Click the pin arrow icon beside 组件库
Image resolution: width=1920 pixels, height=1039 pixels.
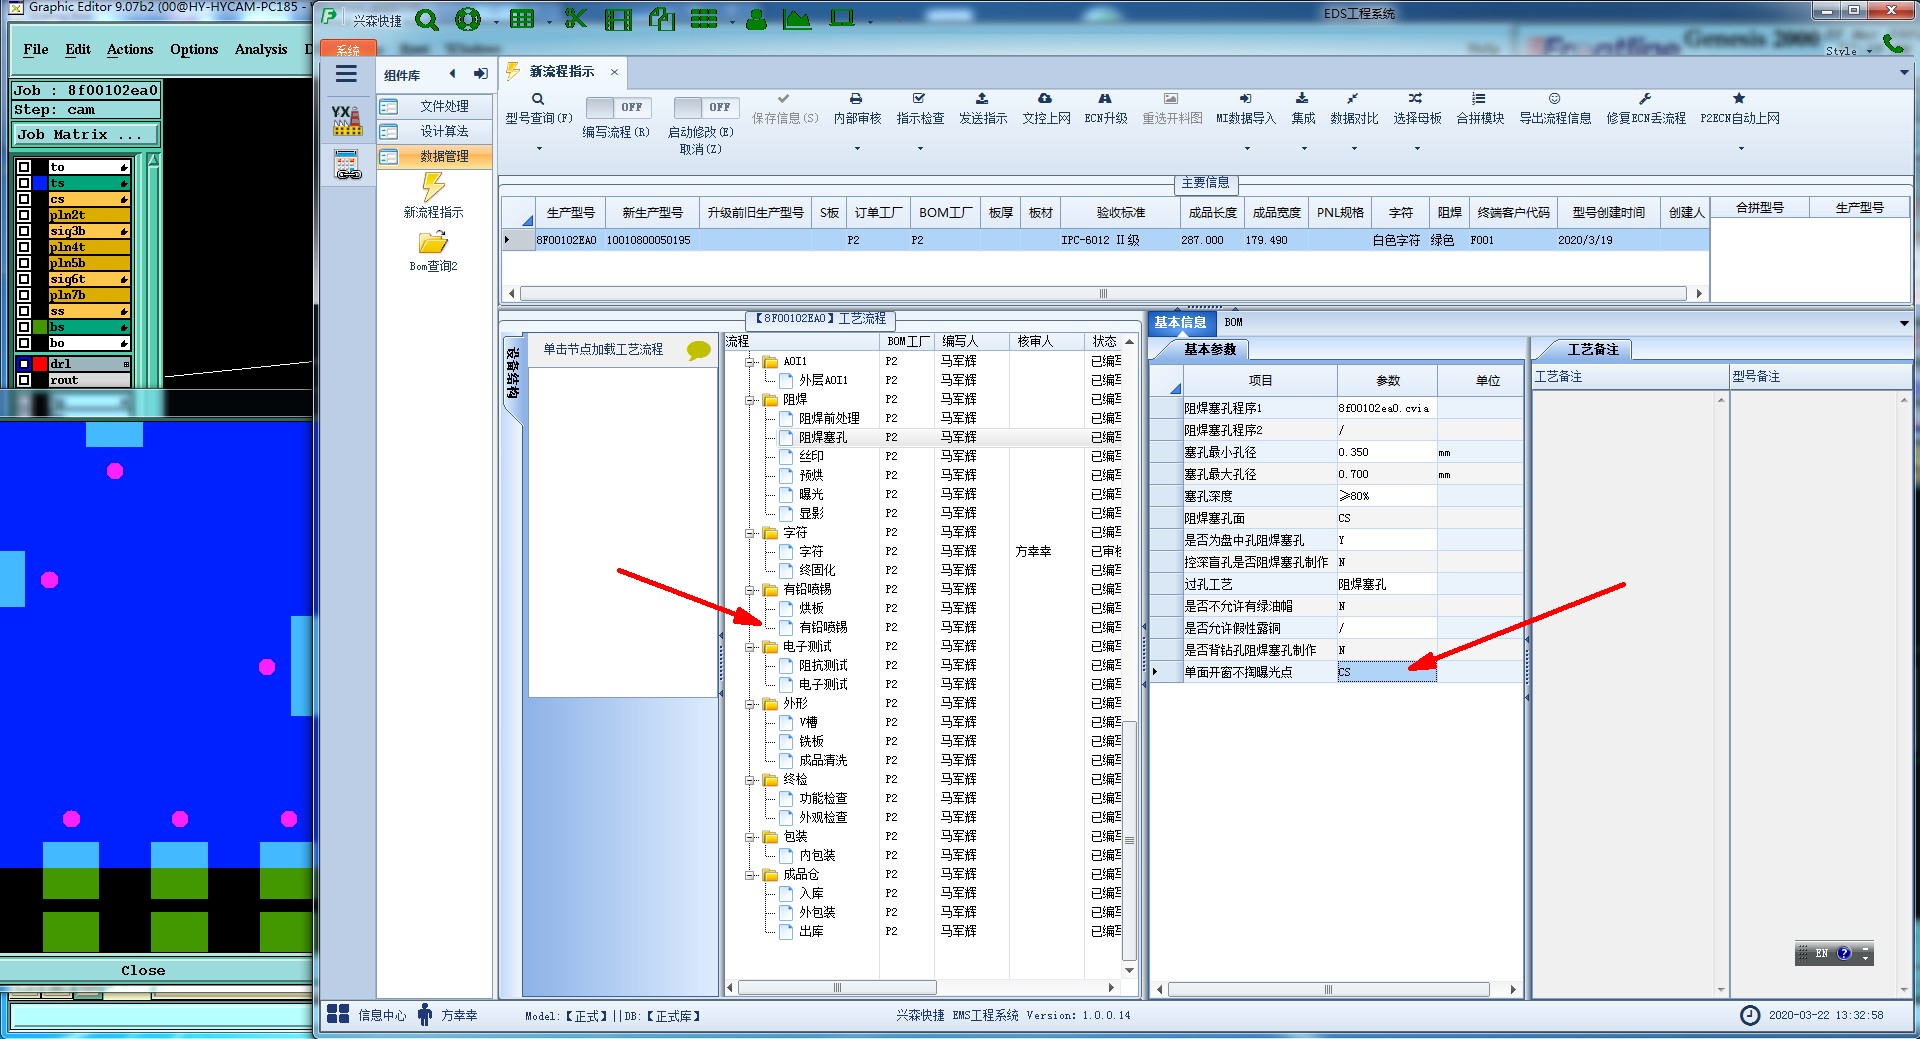481,74
